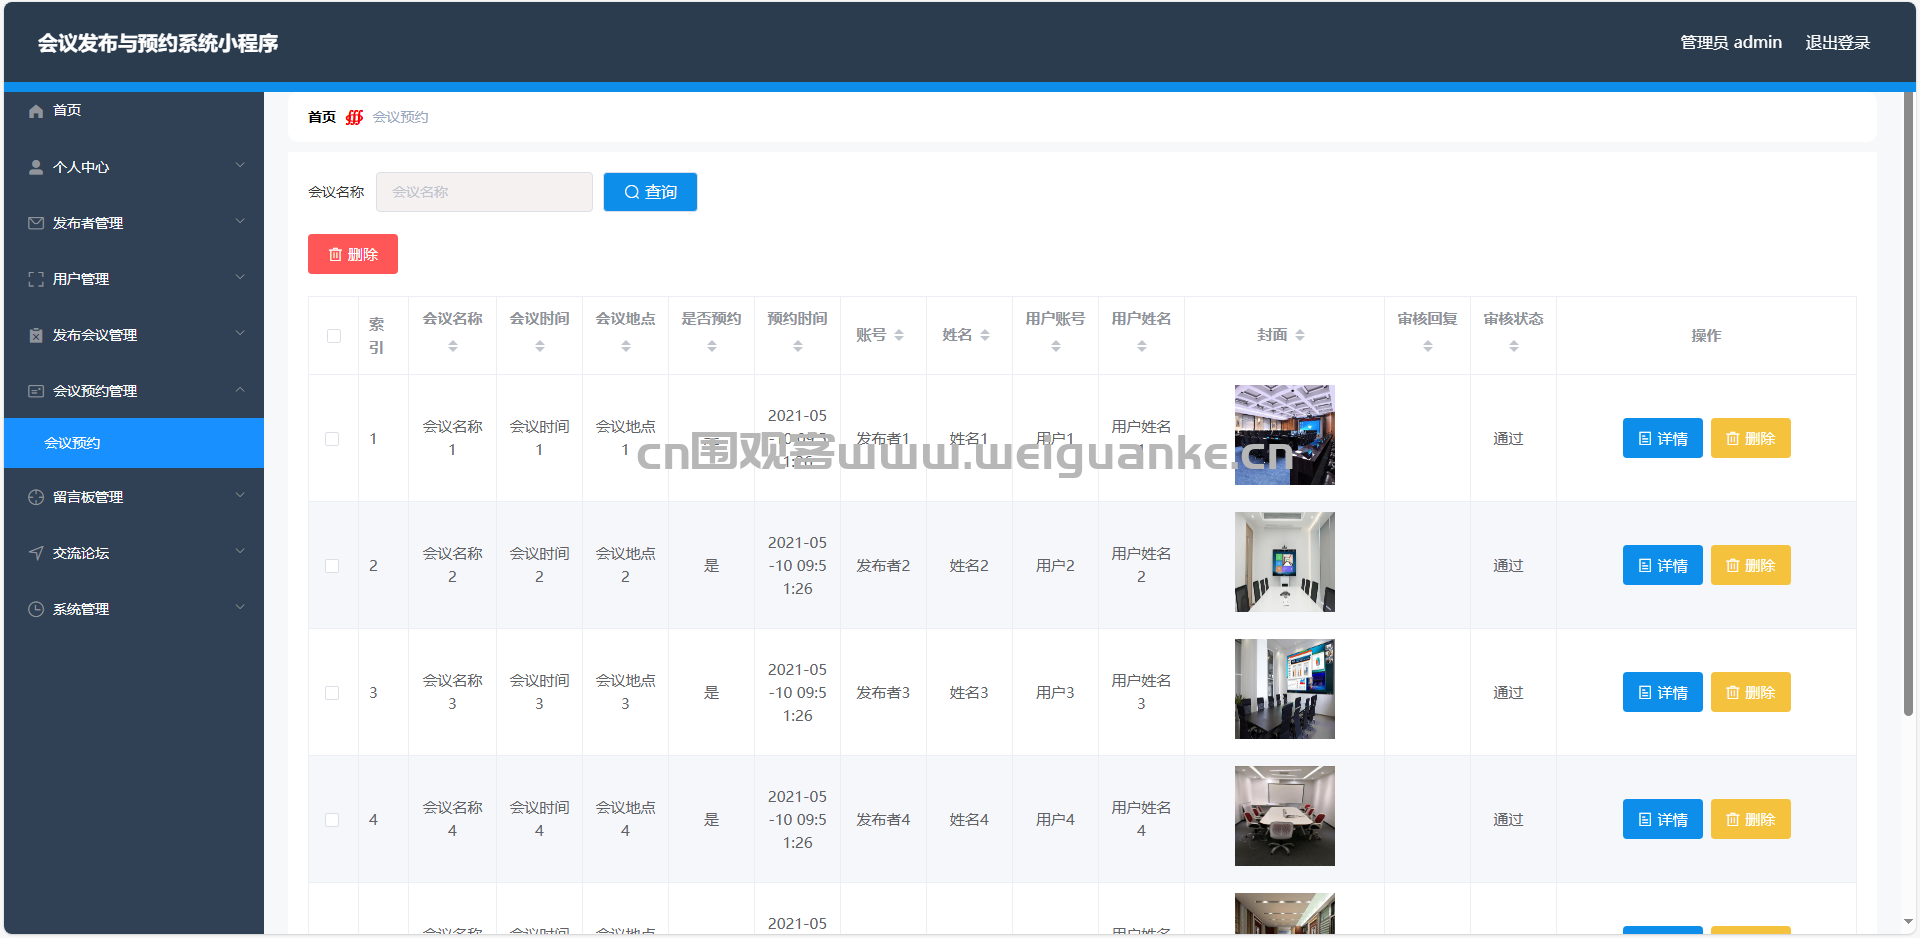1920x938 pixels.
Task: Click the page vertical scrollbar
Action: pyautogui.click(x=1909, y=404)
